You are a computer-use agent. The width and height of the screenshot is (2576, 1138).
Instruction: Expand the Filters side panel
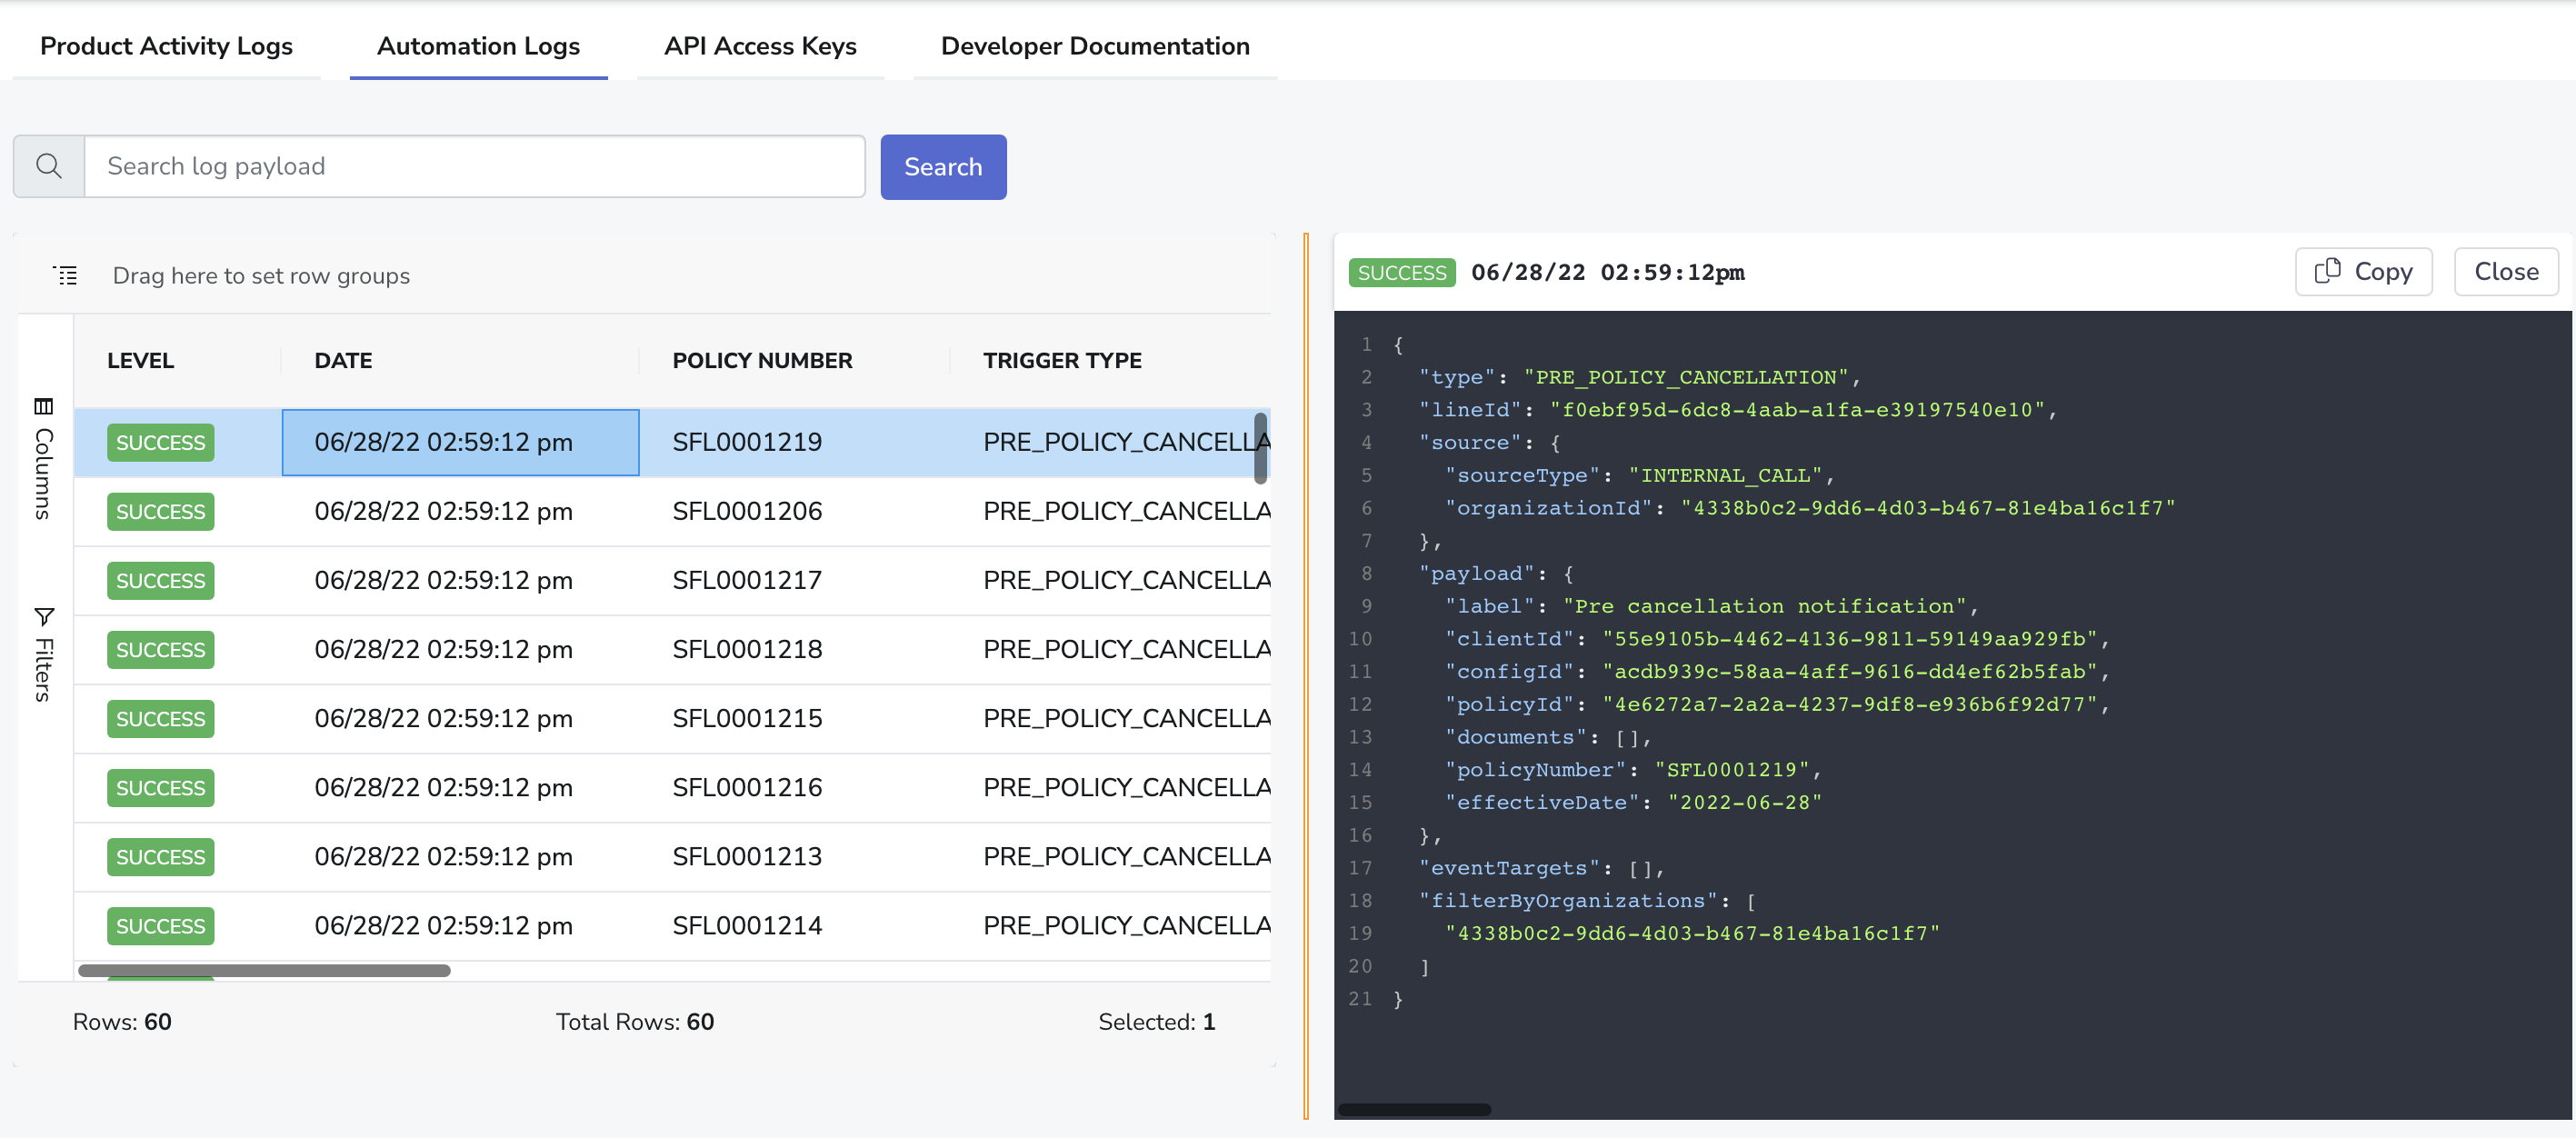(43, 655)
